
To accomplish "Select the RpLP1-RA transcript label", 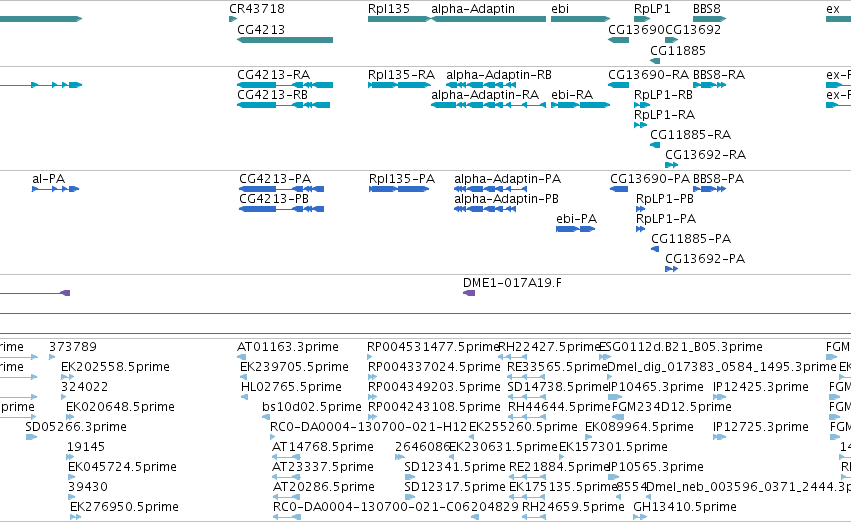I will pyautogui.click(x=664, y=115).
